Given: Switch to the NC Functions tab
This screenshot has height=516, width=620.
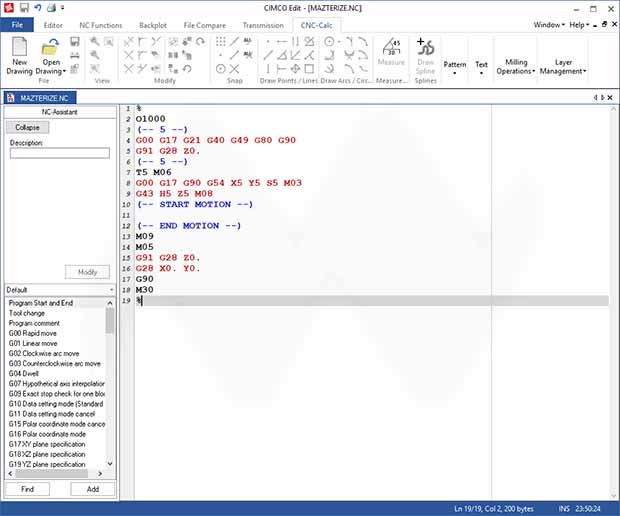Looking at the screenshot, I should pos(101,25).
